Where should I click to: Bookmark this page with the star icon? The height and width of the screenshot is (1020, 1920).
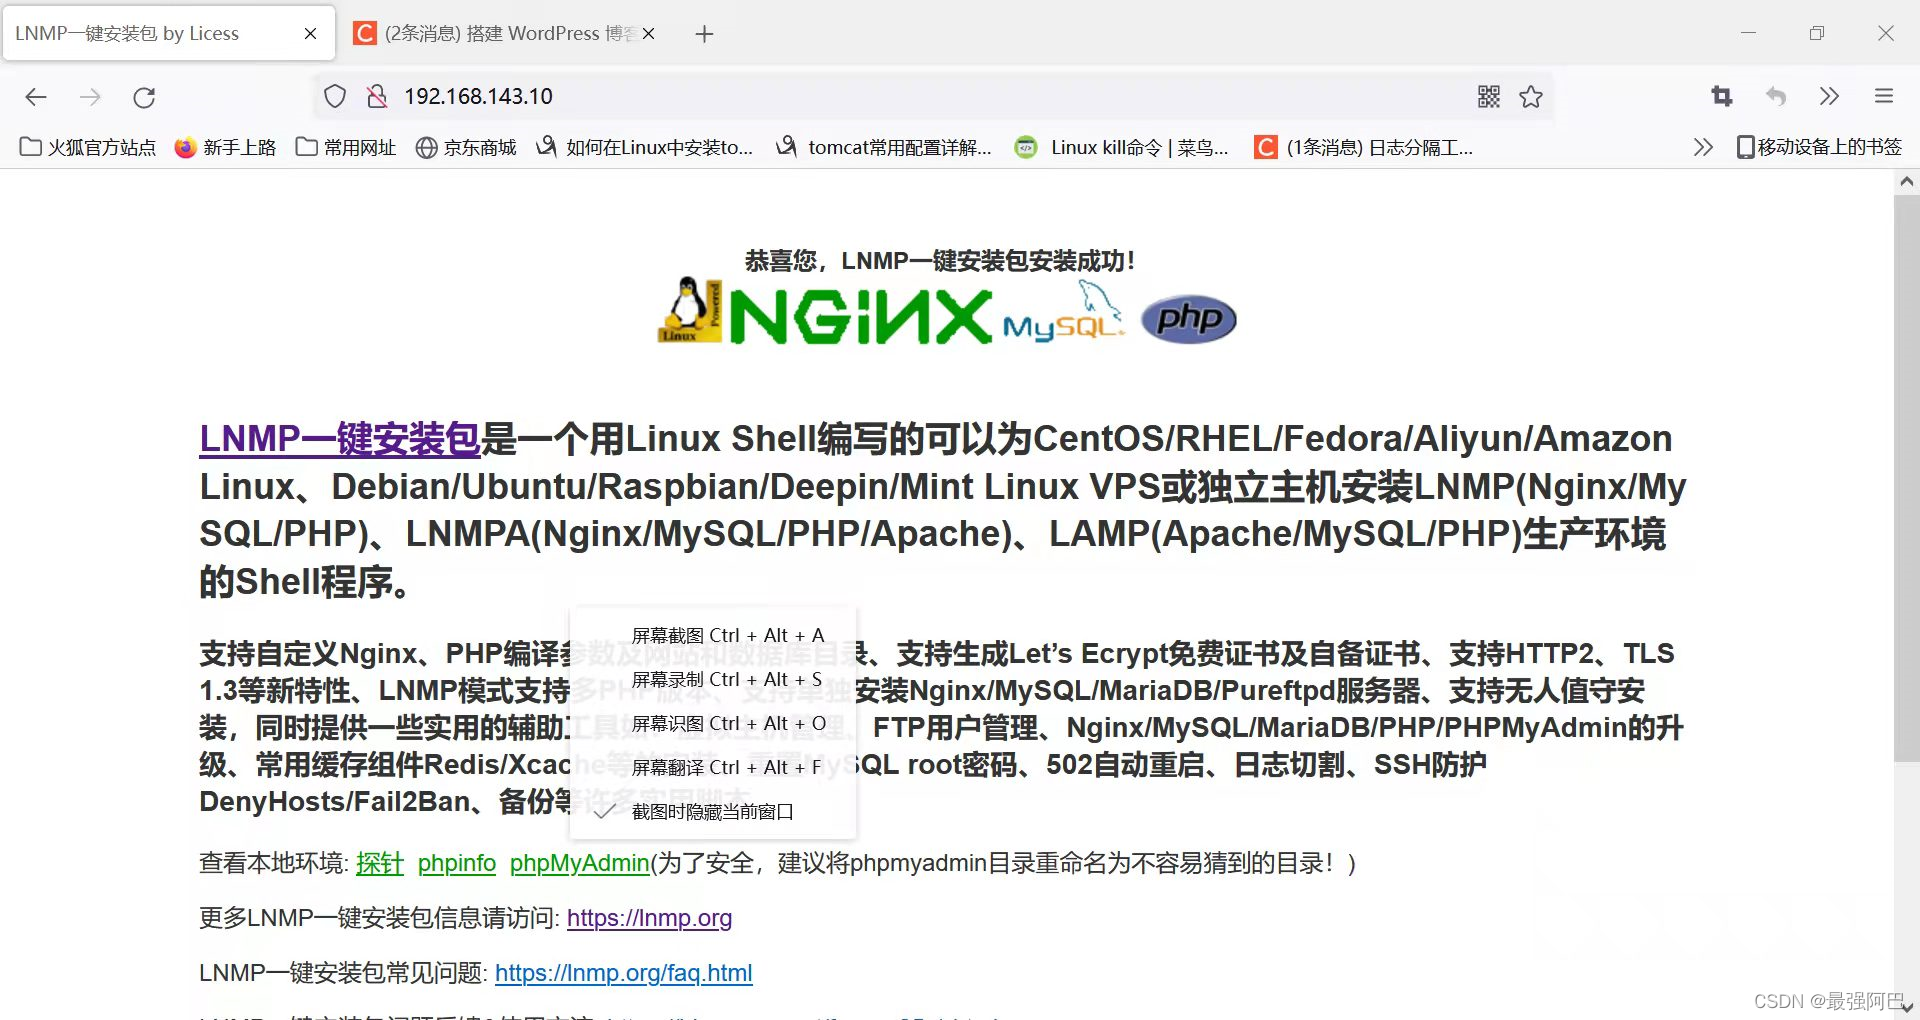coord(1531,96)
